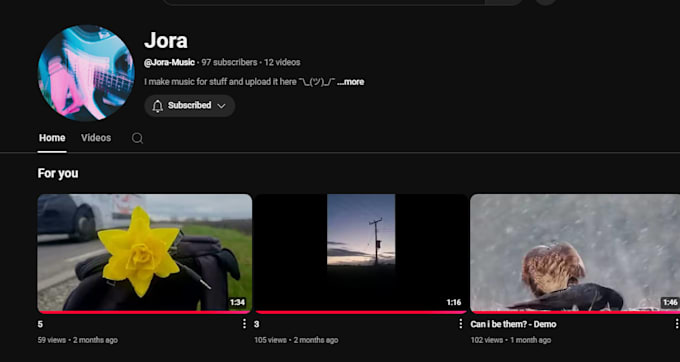Search this channel with the magnifier icon
Viewport: 680px width, 362px height.
coord(137,138)
